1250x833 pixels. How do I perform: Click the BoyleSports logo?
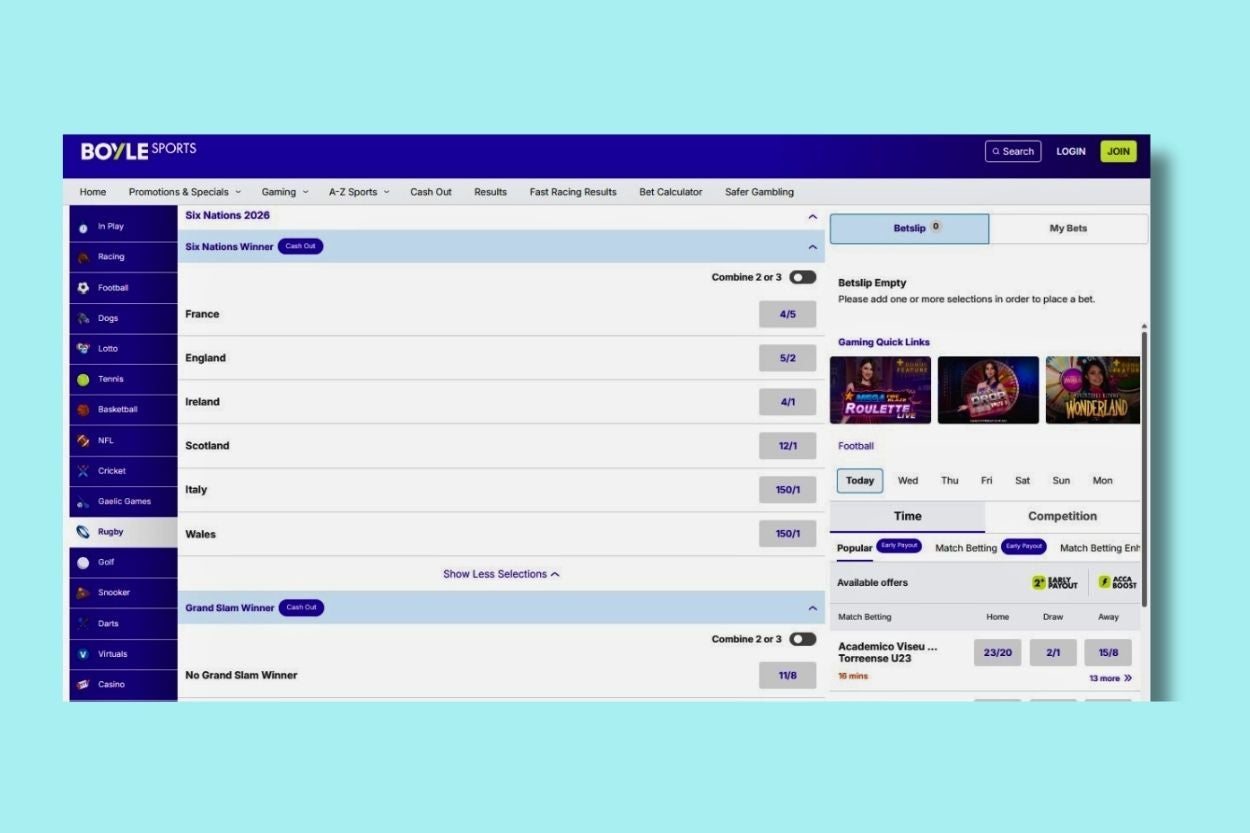(x=138, y=151)
